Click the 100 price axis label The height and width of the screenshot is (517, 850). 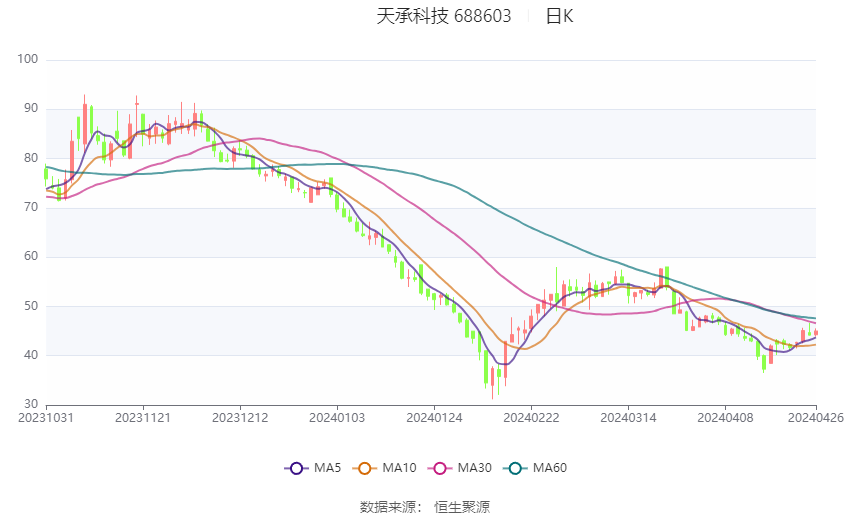coord(28,59)
